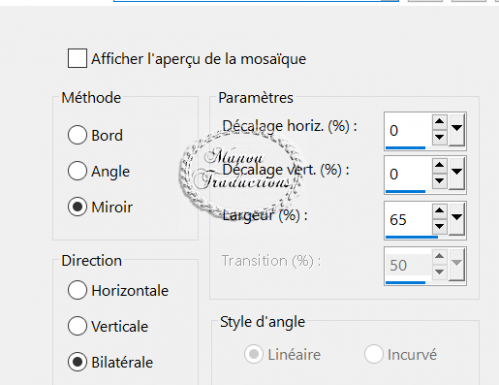Choose Bilatérale direction option
Screen dimensions: 499x385
[x=77, y=362]
